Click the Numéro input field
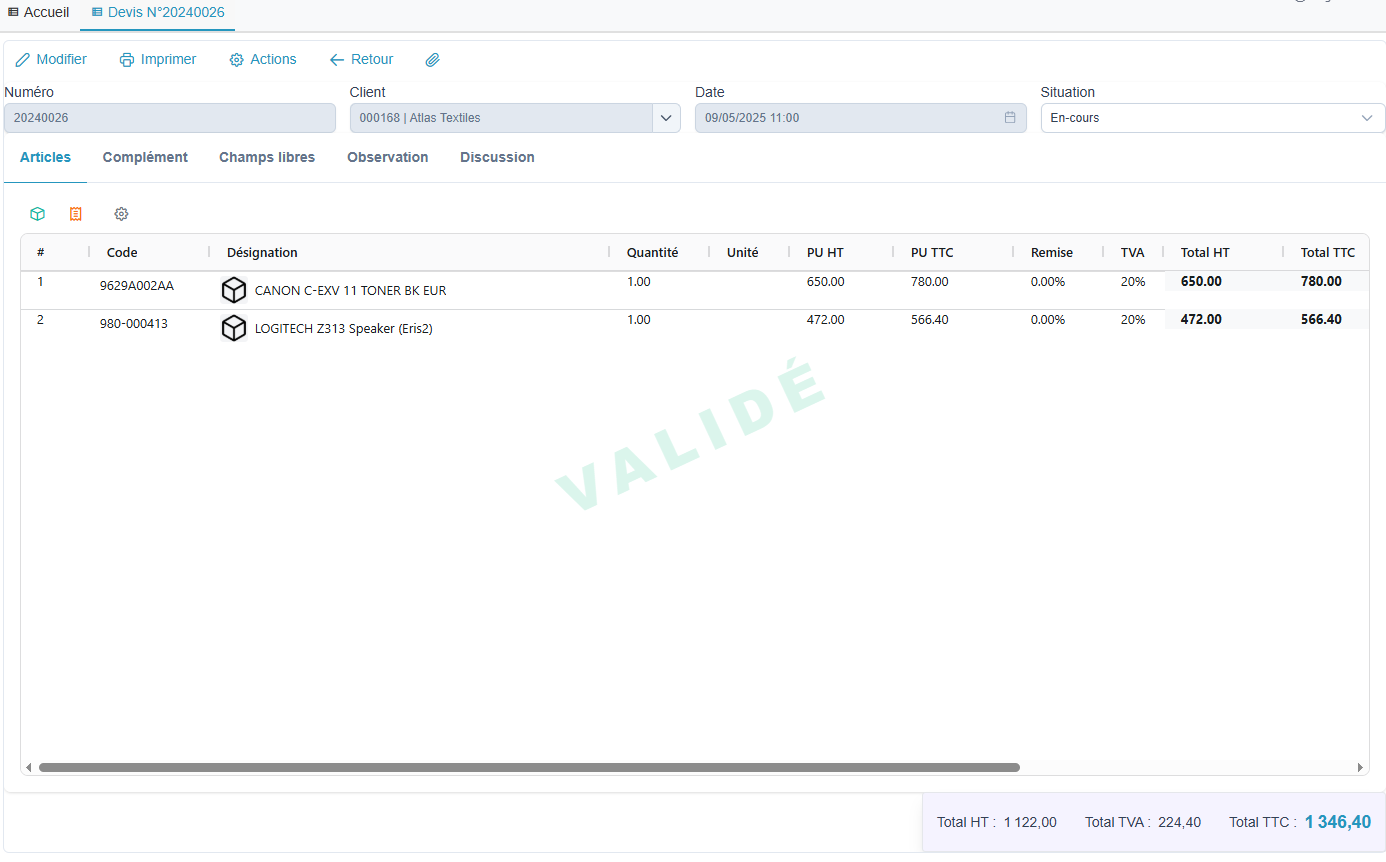Viewport: 1386px width, 862px height. [170, 118]
